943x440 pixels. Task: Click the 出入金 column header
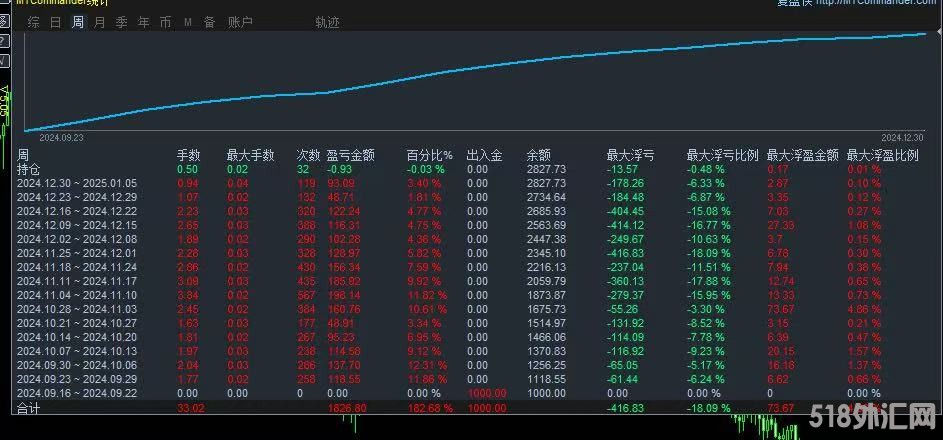pos(485,156)
